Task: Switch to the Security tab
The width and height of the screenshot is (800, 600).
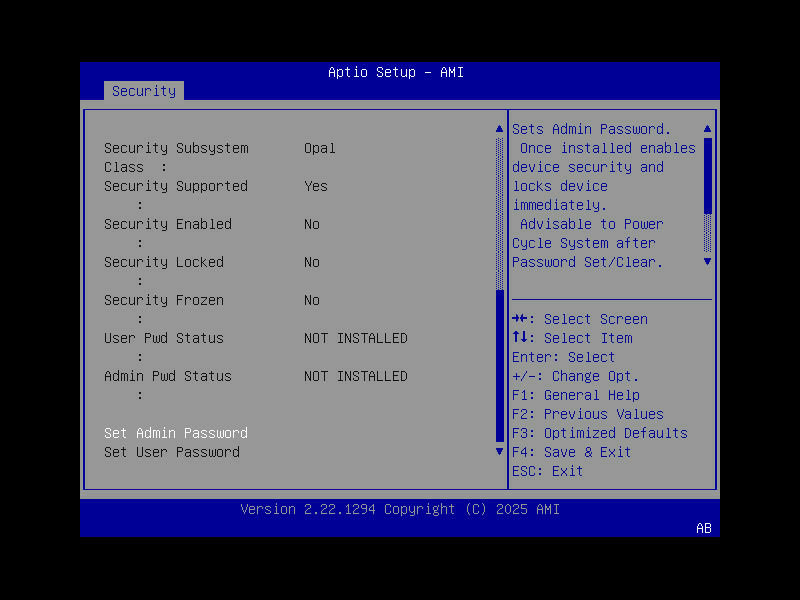Action: point(143,91)
